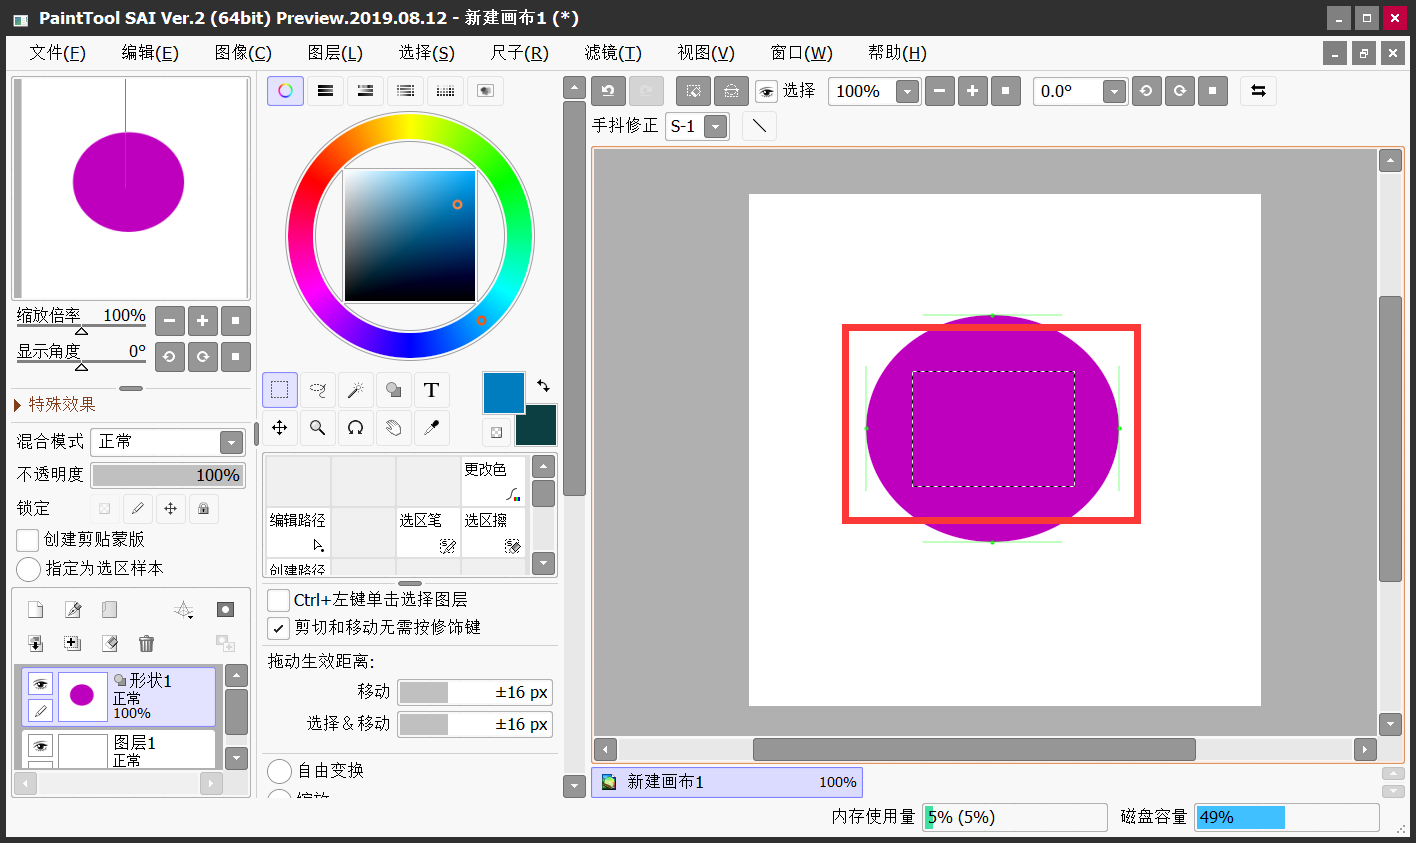Flip the canvas view horizontally
The height and width of the screenshot is (843, 1416).
pos(1258,91)
